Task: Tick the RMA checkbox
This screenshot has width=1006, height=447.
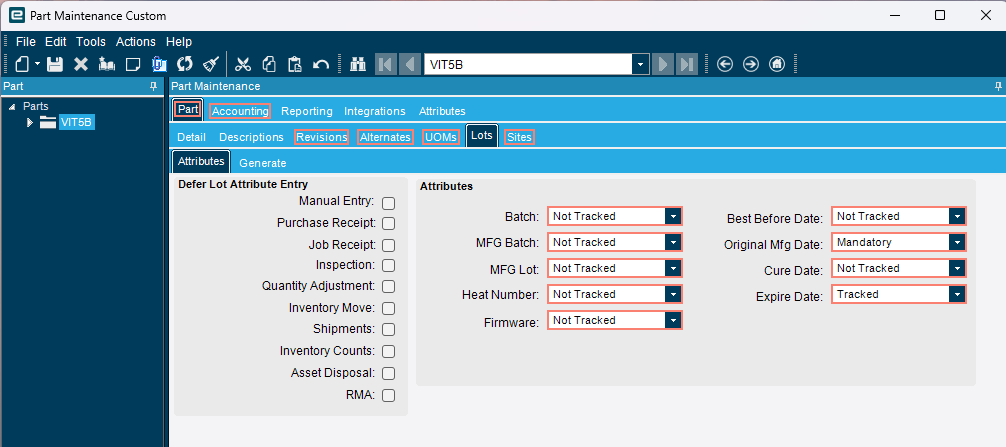Action: coord(388,396)
